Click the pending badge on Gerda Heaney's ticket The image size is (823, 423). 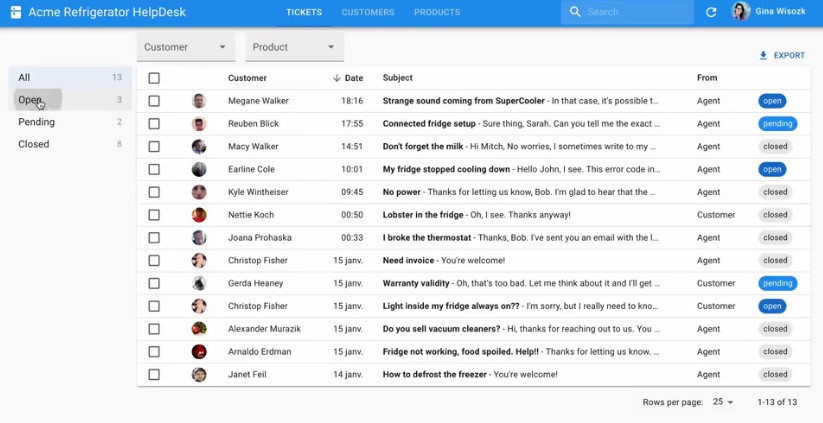(x=777, y=283)
